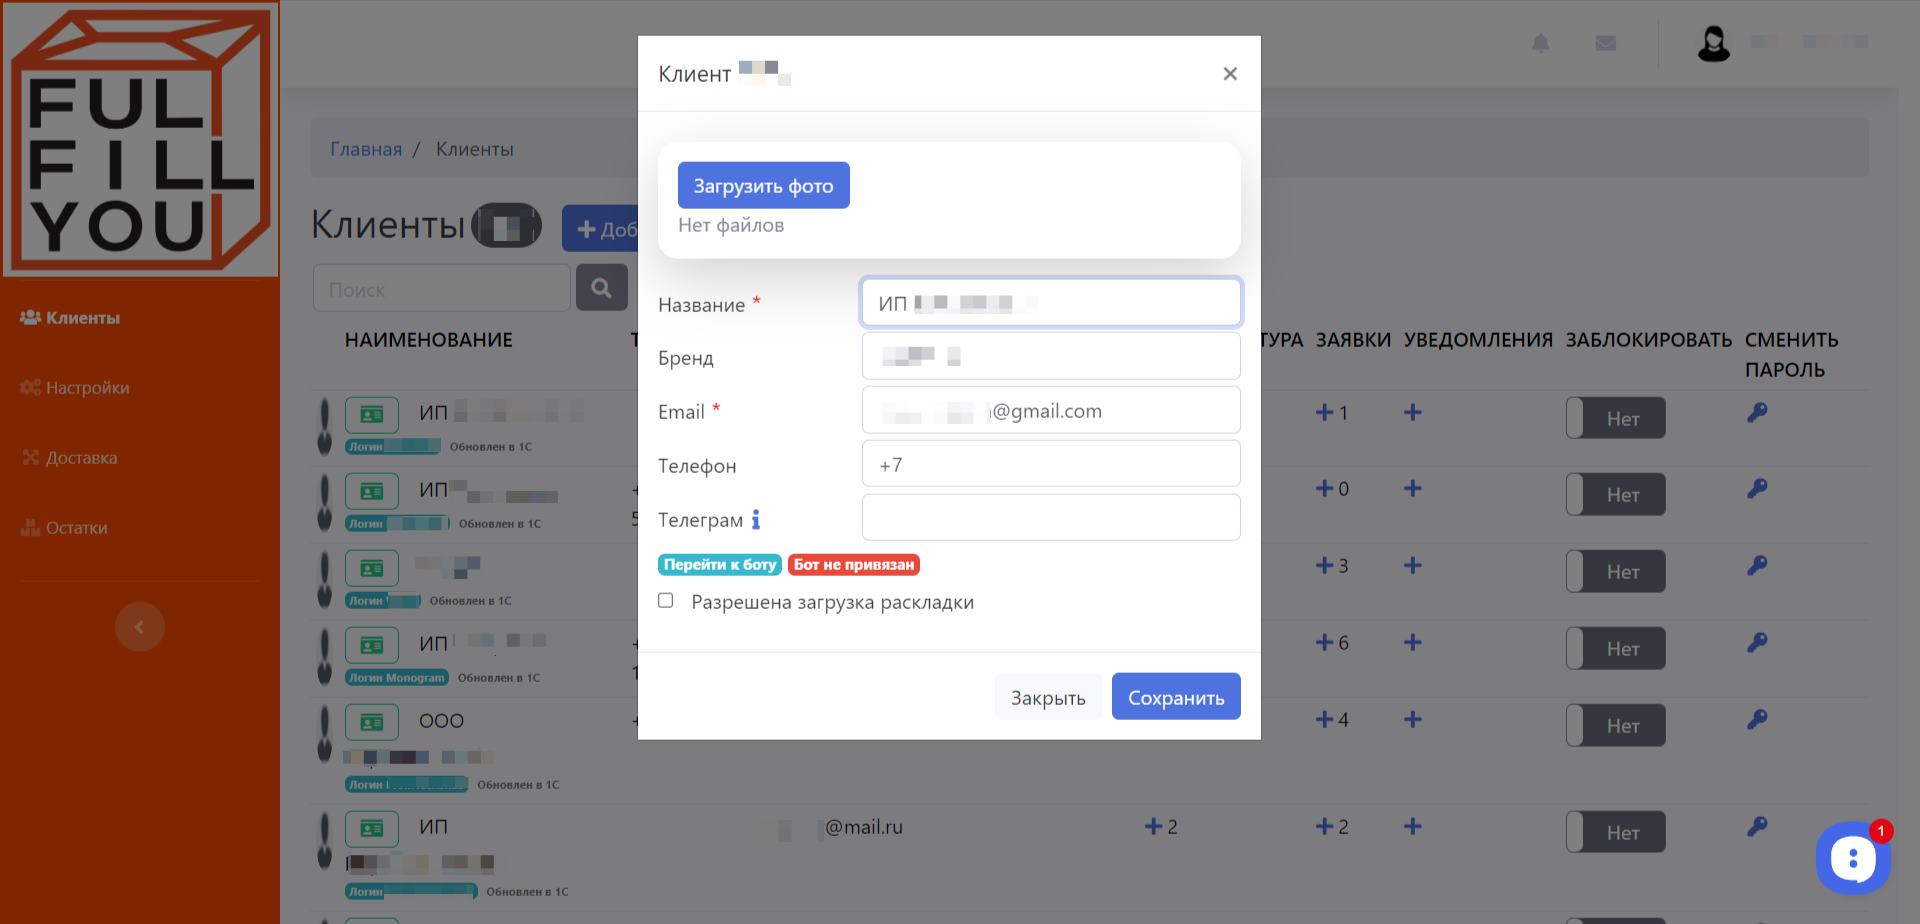Collapse the sidebar with the arrow button

(139, 627)
